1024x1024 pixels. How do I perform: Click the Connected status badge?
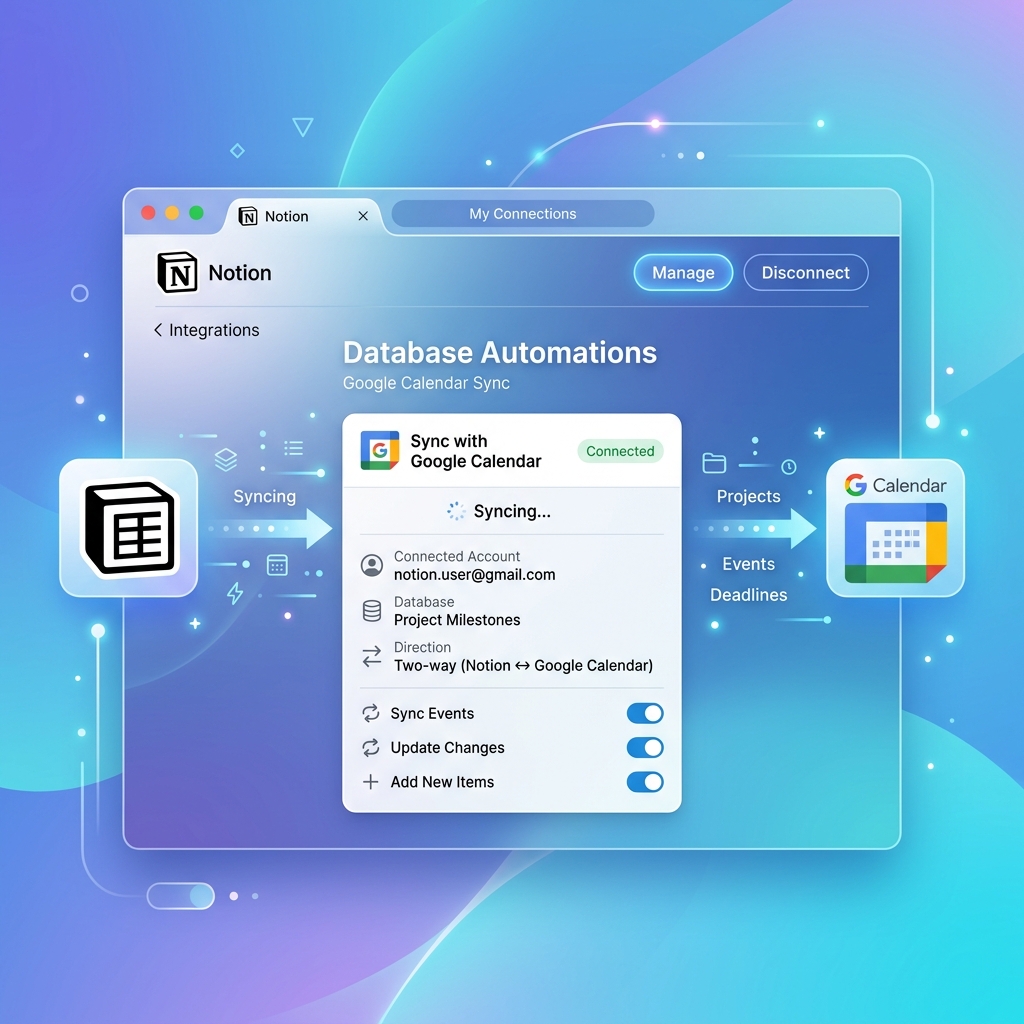620,451
